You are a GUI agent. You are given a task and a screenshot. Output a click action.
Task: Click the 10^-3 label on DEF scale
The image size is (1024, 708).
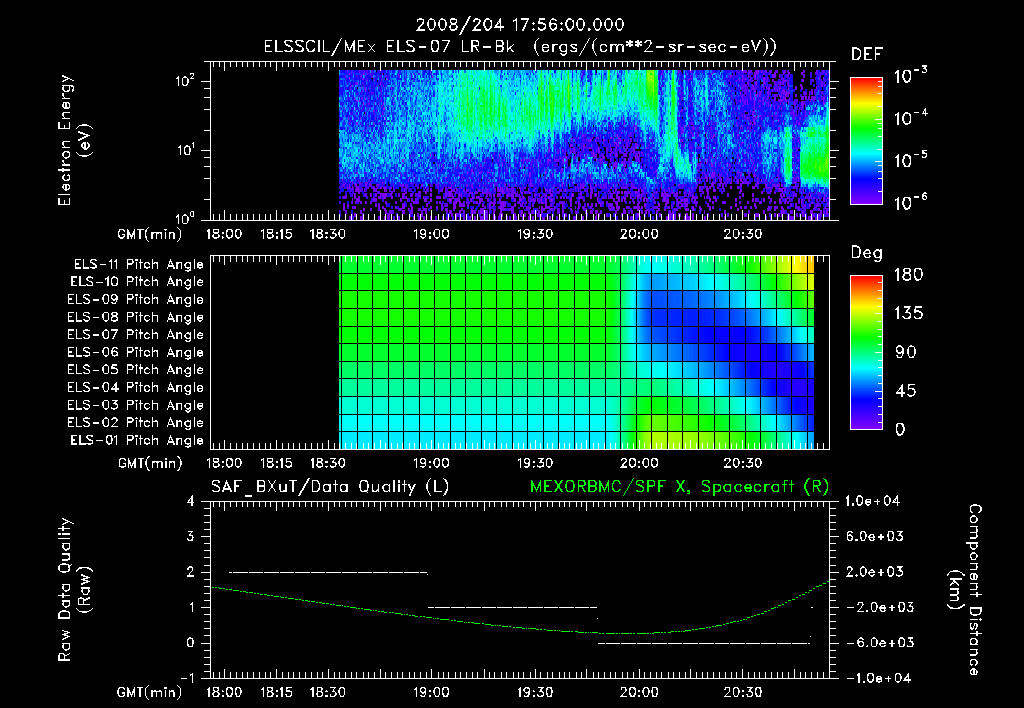click(x=910, y=76)
